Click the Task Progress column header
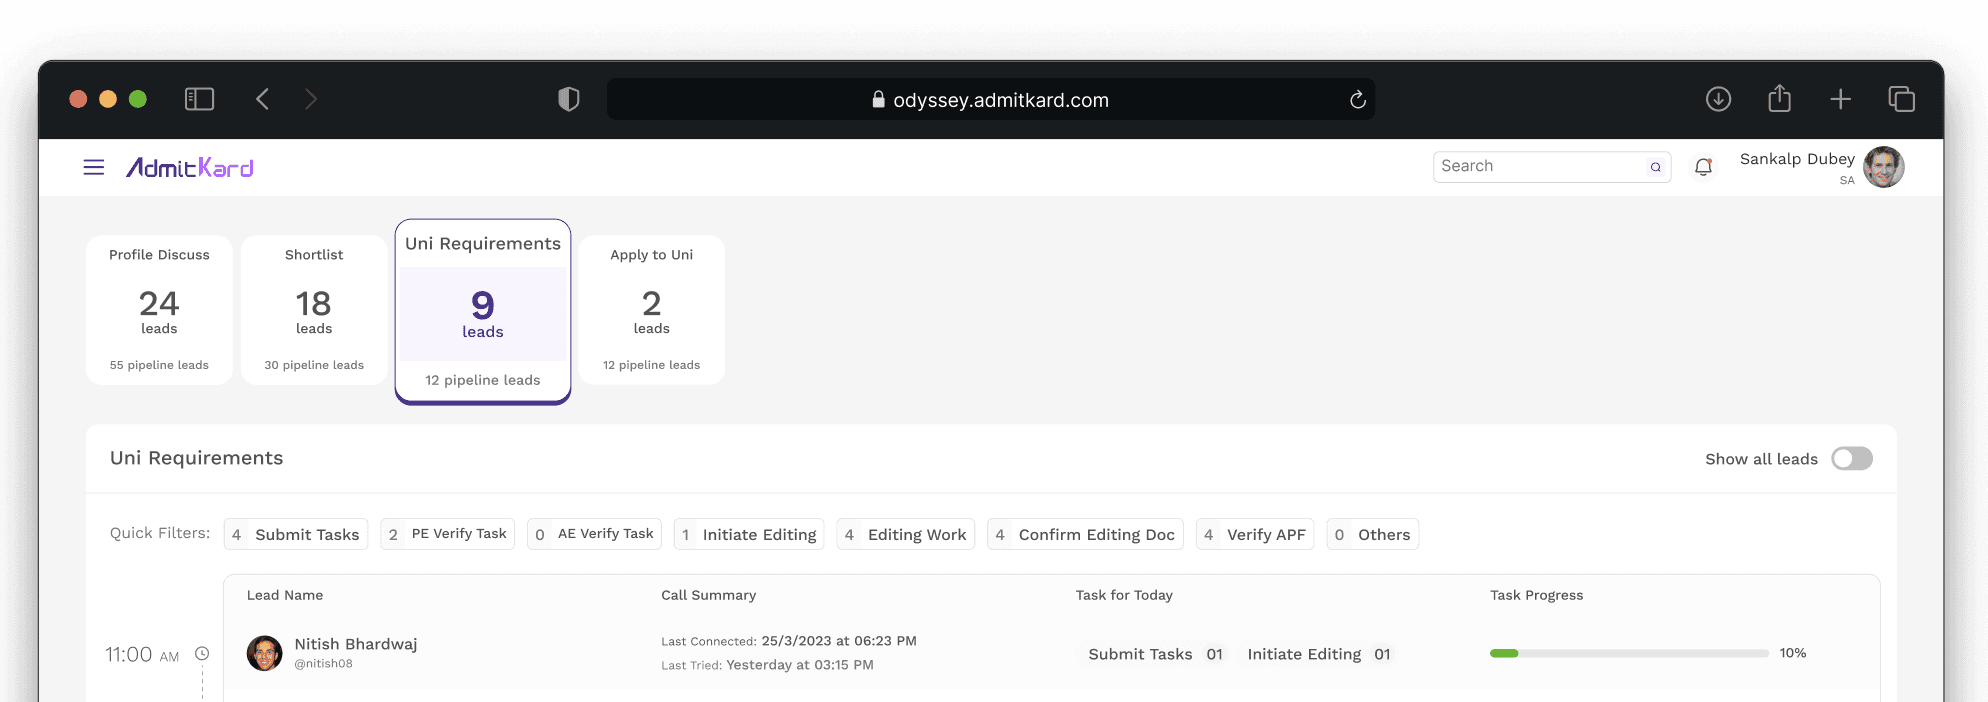1988x702 pixels. coord(1537,595)
